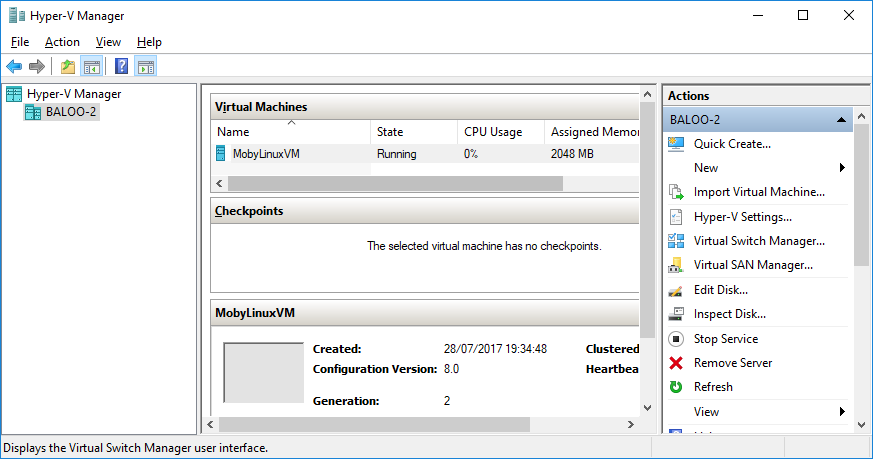Open Hyper-V Settings action
873x459 pixels.
click(742, 217)
